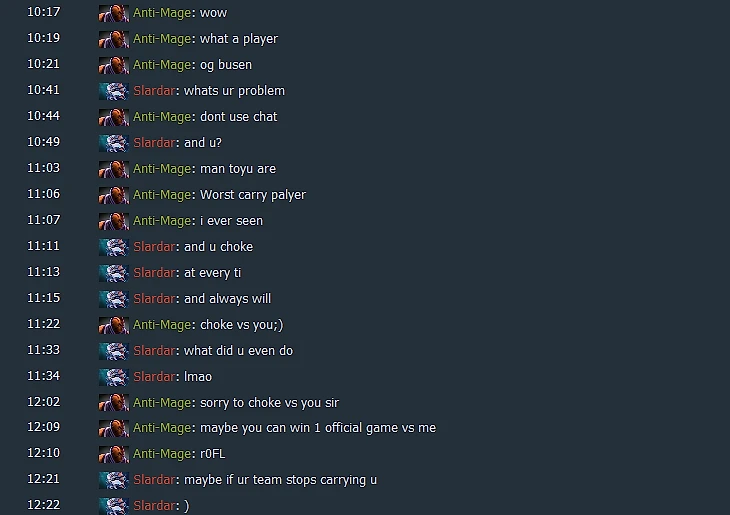The image size is (730, 515).
Task: Click Anti-Mage icon beside 'dont use chat'
Action: click(x=114, y=117)
